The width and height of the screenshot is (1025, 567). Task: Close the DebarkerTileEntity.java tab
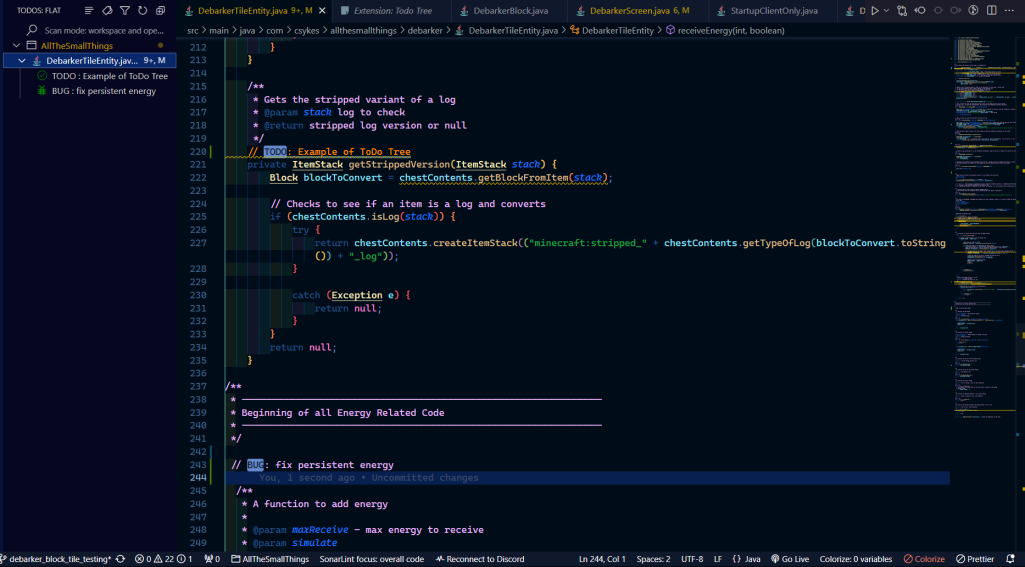coord(322,11)
